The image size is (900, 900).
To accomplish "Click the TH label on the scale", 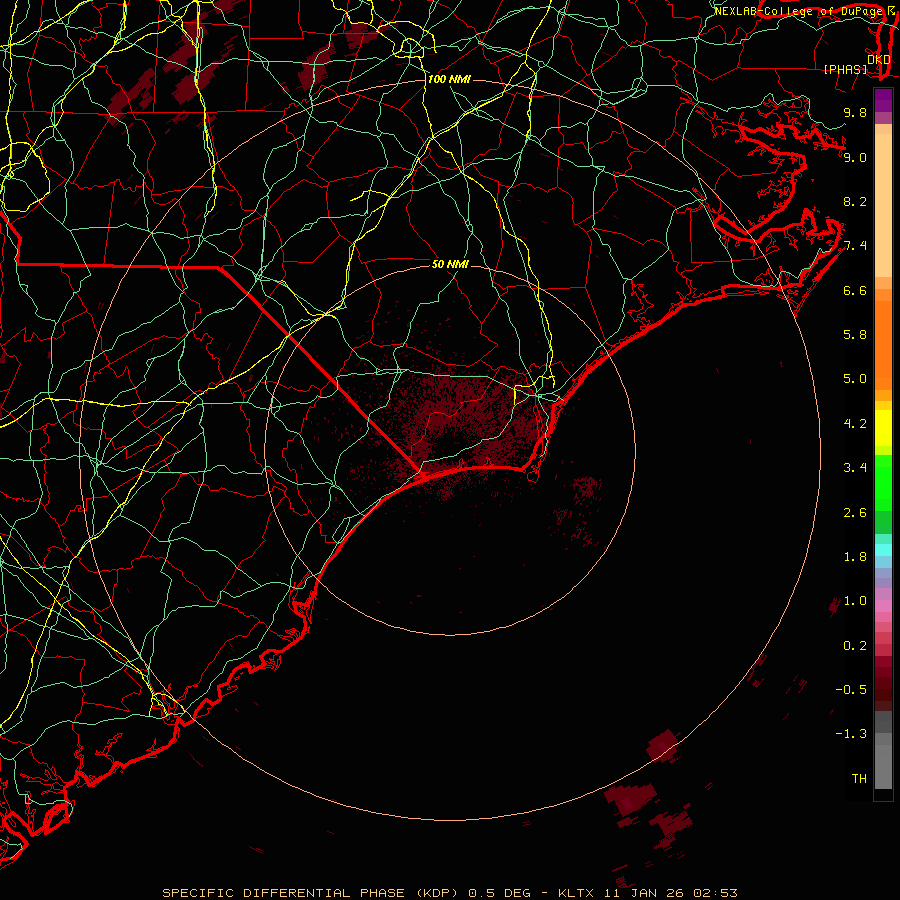I will coord(859,779).
